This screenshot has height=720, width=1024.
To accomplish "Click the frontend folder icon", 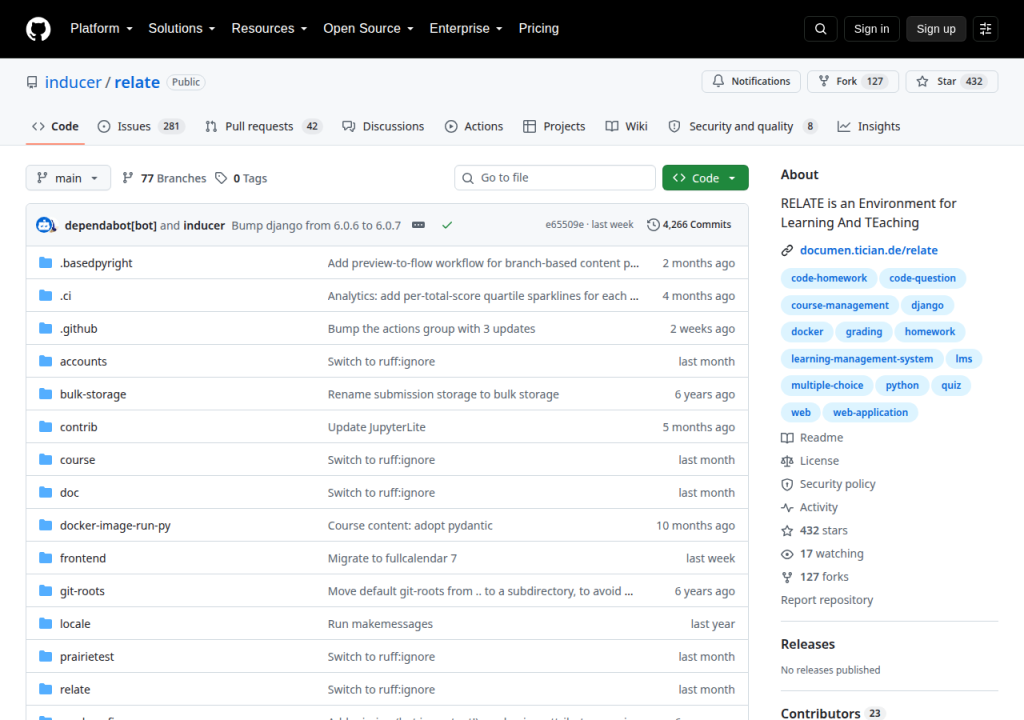I will click(x=45, y=558).
